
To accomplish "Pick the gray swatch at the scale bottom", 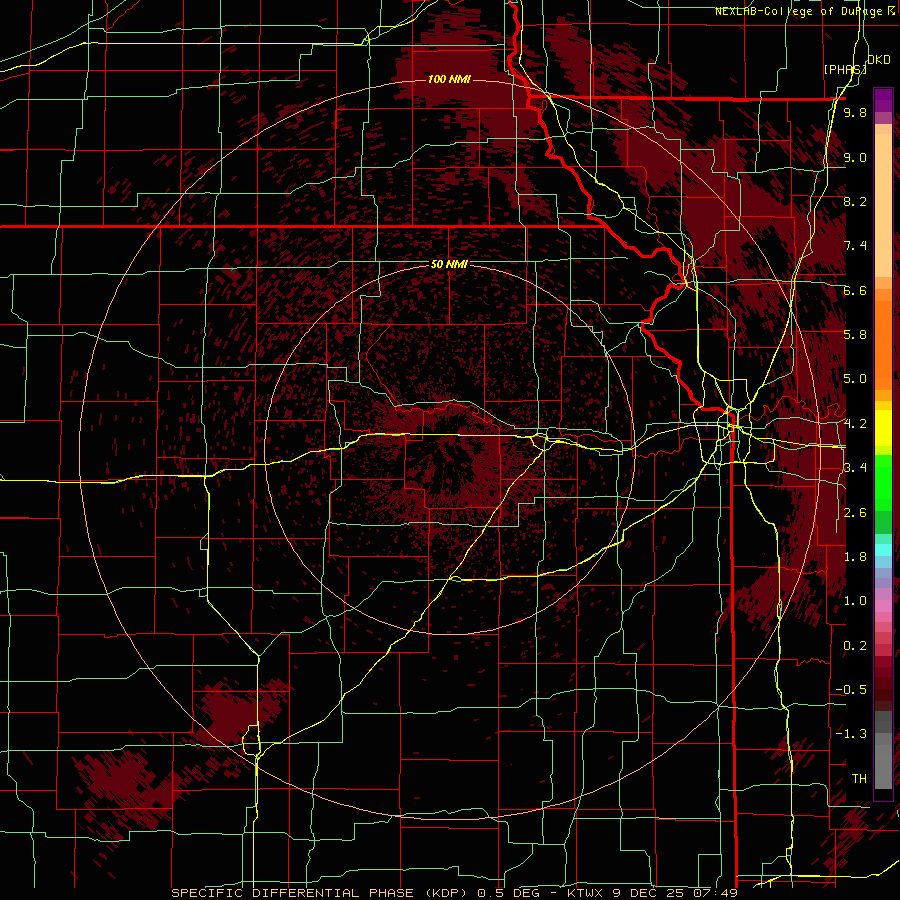I will (883, 769).
